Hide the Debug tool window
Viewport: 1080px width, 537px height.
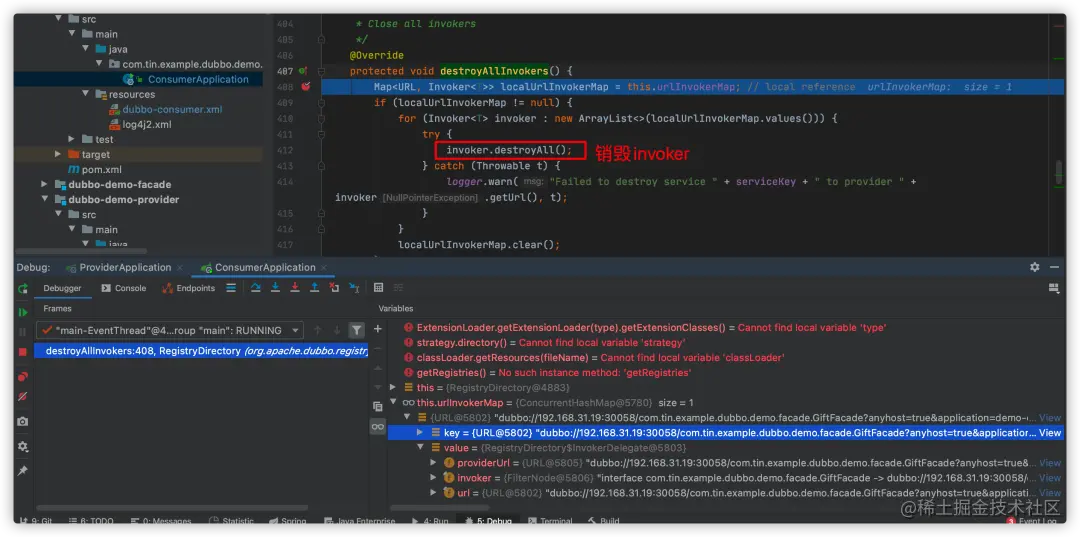point(1054,267)
